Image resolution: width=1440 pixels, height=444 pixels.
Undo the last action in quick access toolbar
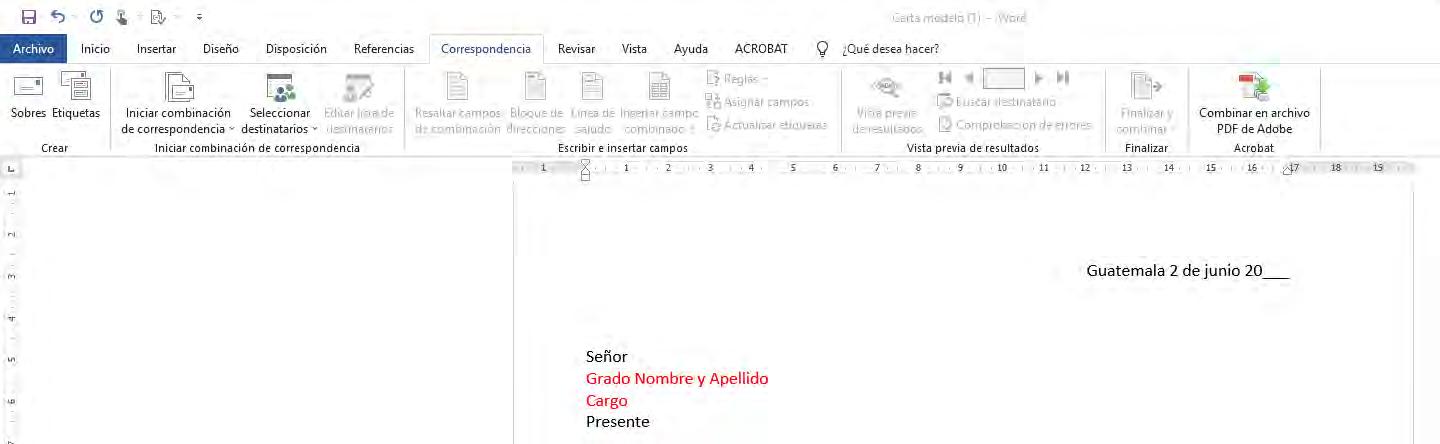click(x=57, y=17)
